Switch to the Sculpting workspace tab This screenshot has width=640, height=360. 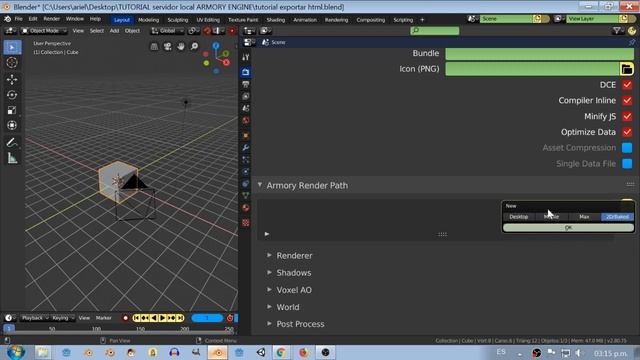pyautogui.click(x=178, y=20)
